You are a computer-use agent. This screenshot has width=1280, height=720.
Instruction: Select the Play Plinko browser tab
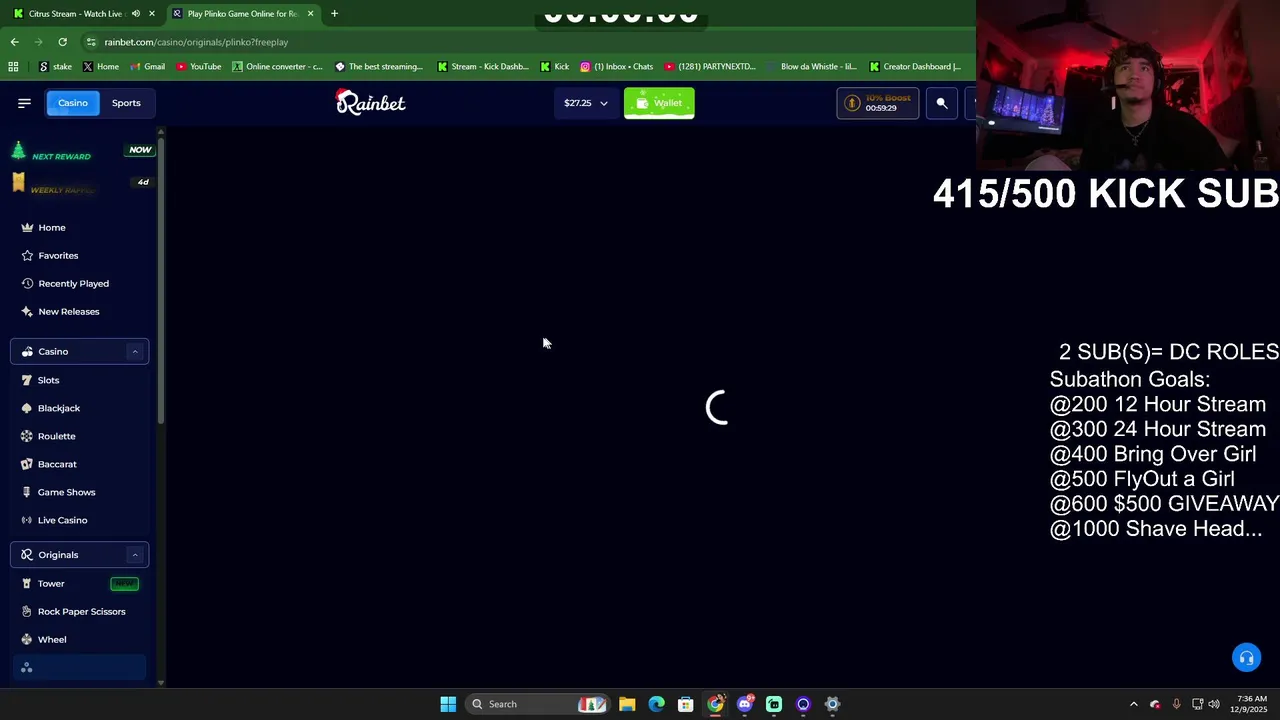[243, 14]
